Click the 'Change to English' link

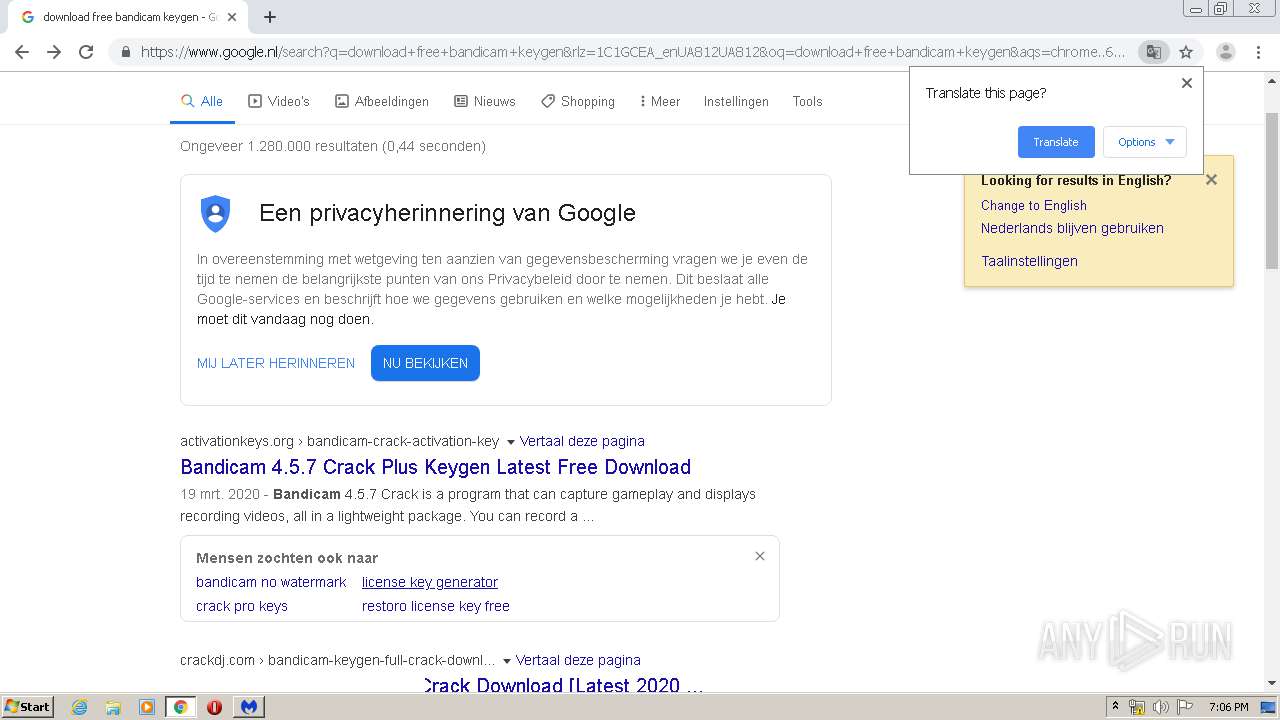(x=1034, y=205)
